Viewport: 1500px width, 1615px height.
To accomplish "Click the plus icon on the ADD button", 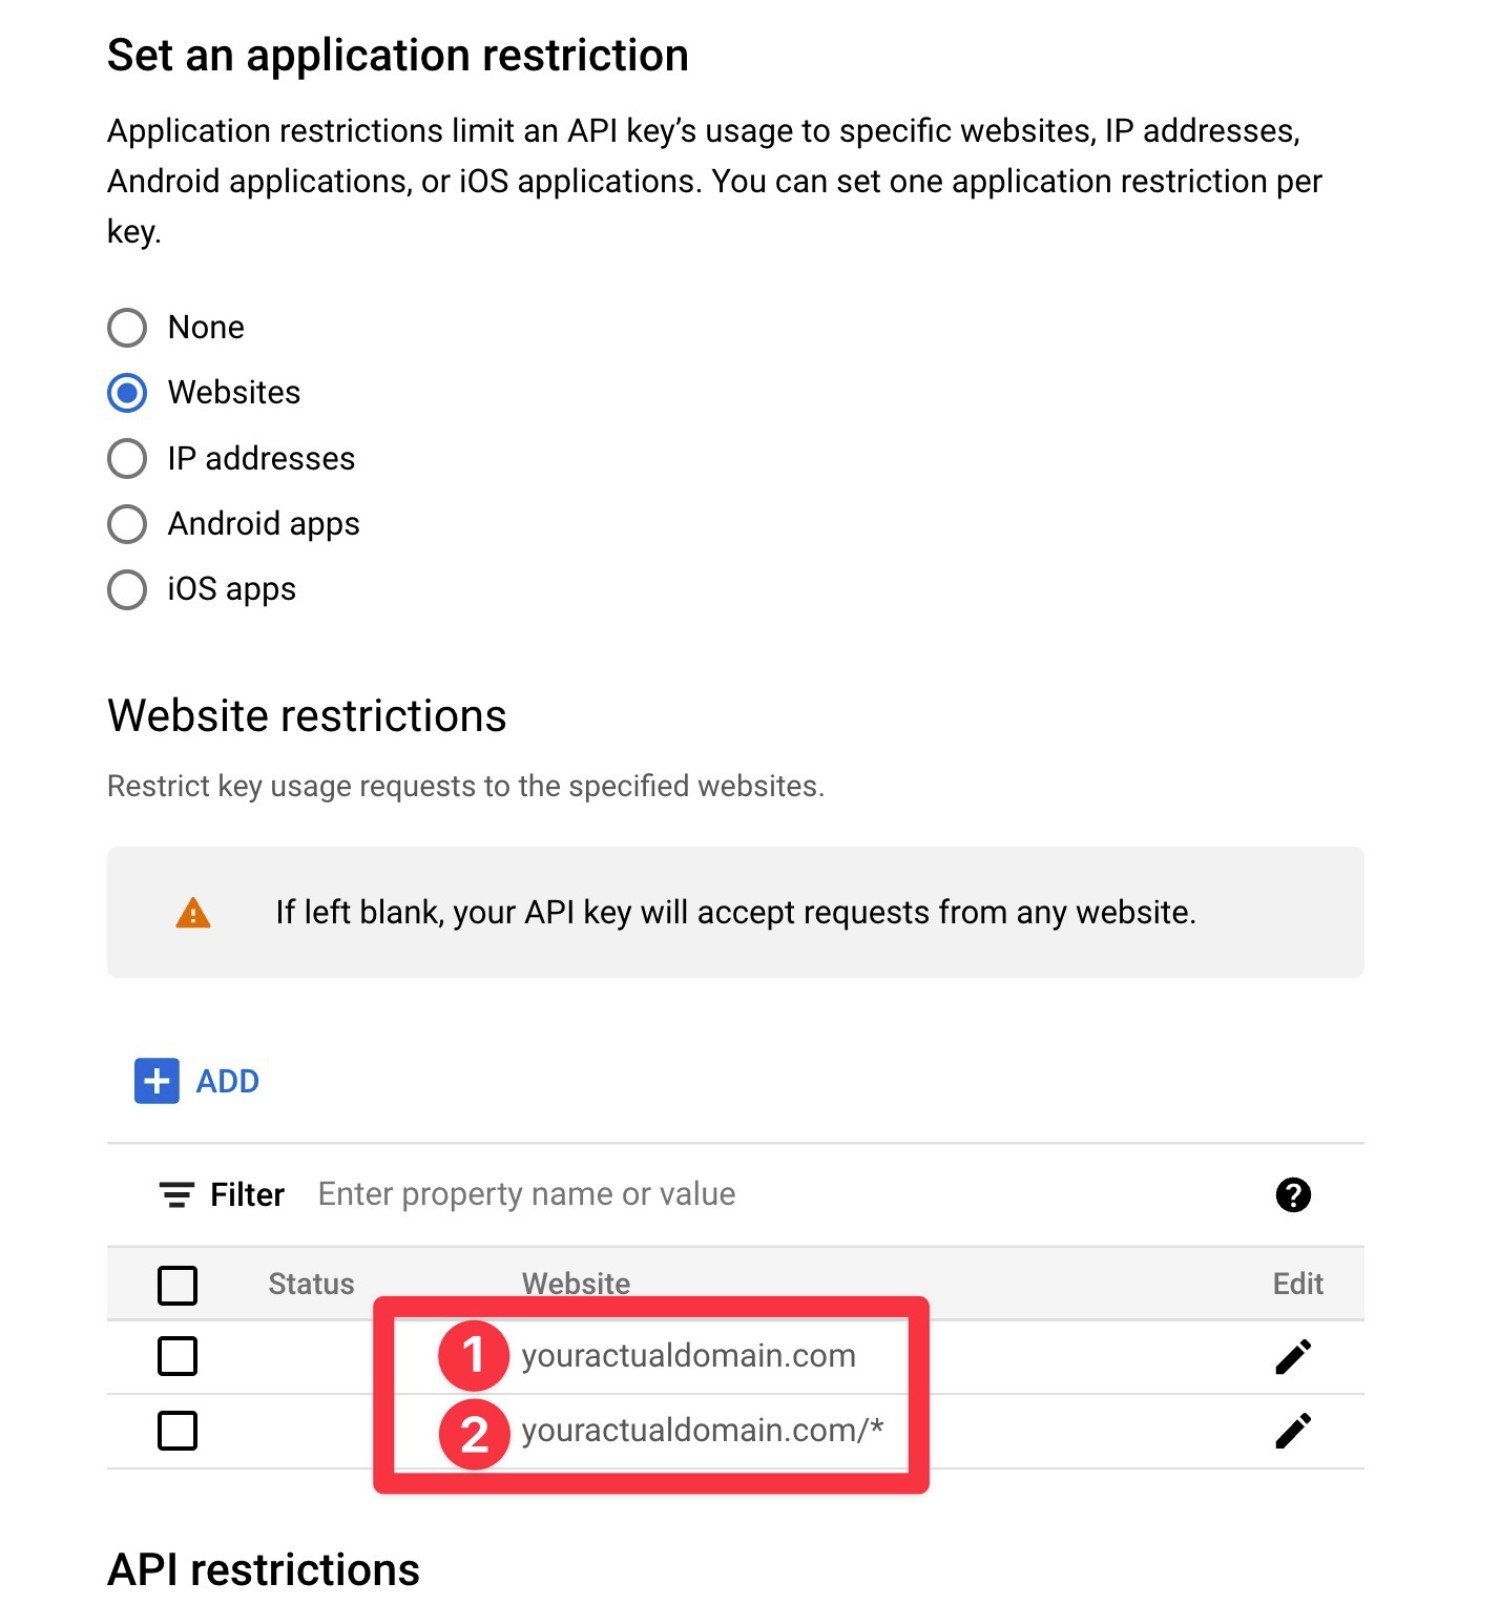I will point(155,1081).
